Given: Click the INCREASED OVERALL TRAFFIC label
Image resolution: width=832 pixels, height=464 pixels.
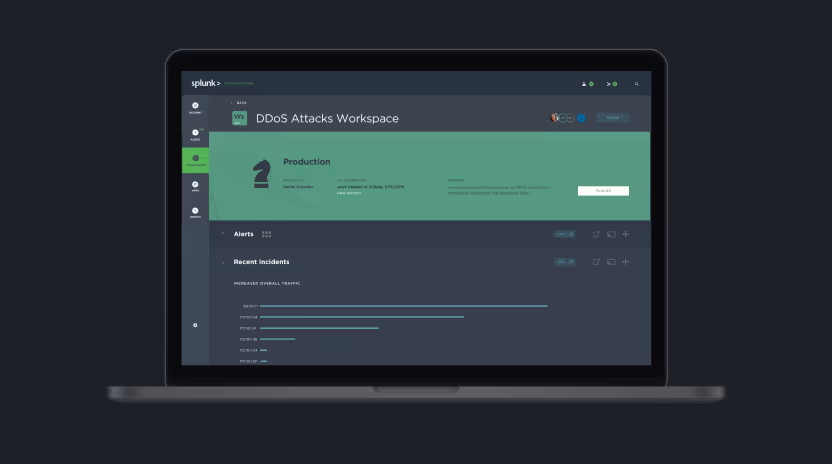Looking at the screenshot, I should [x=267, y=283].
